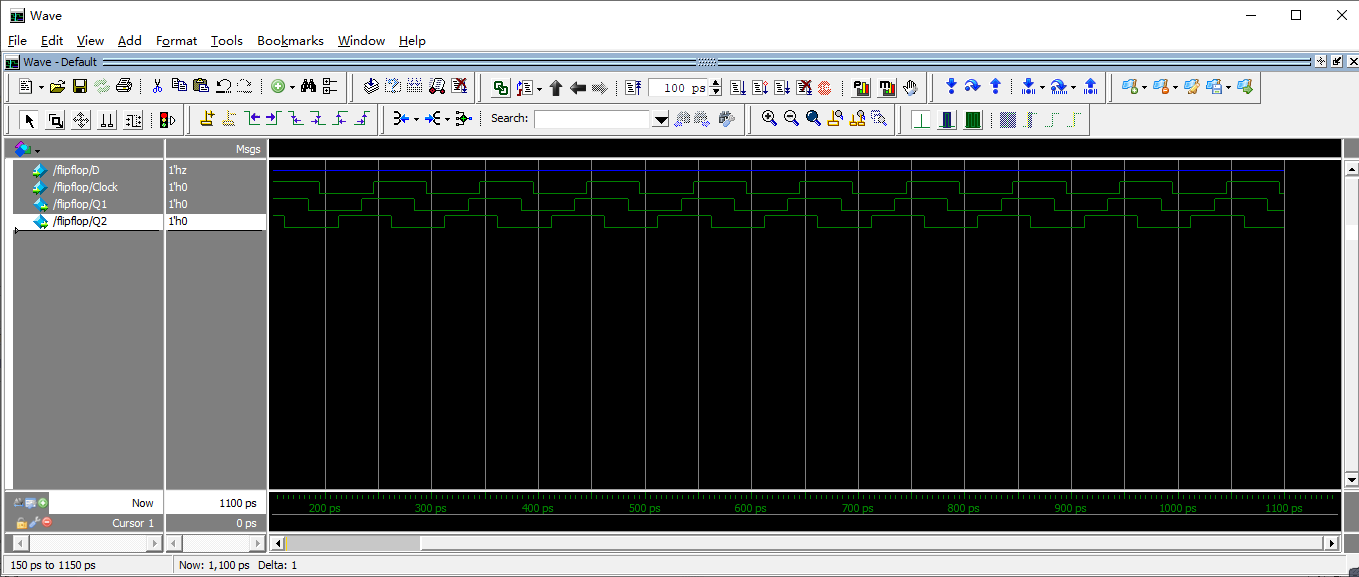
Task: Click the waveform horizontal scrollbar thumb
Action: coord(352,543)
